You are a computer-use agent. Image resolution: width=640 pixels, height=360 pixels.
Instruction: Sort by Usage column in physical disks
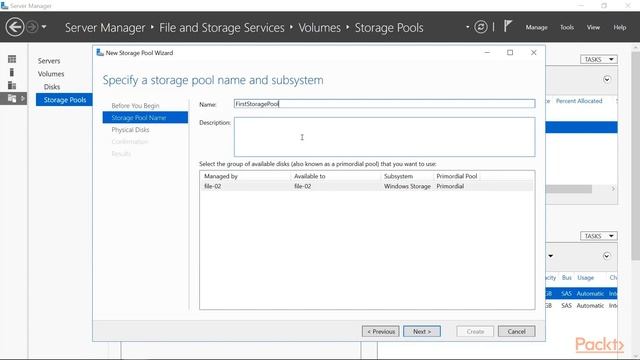pyautogui.click(x=585, y=278)
